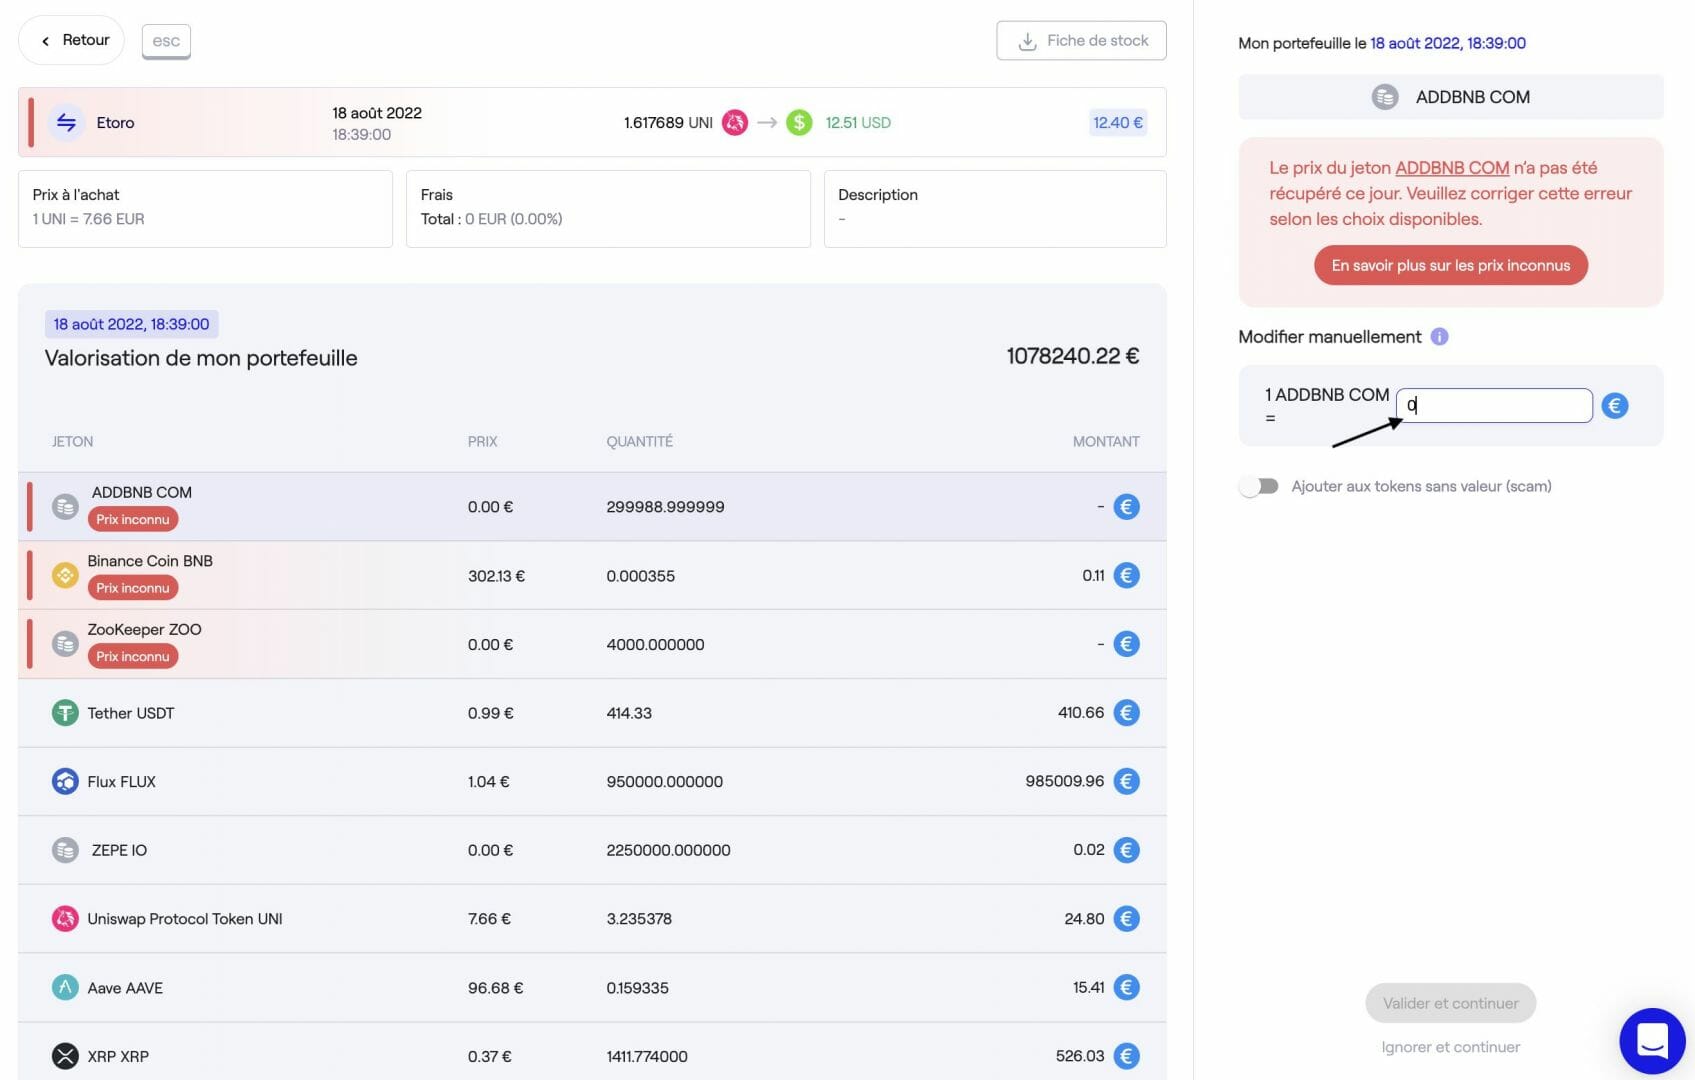Screen dimensions: 1695x1080
Task: Focus the ADDBNB COM manual price input
Action: point(1494,405)
